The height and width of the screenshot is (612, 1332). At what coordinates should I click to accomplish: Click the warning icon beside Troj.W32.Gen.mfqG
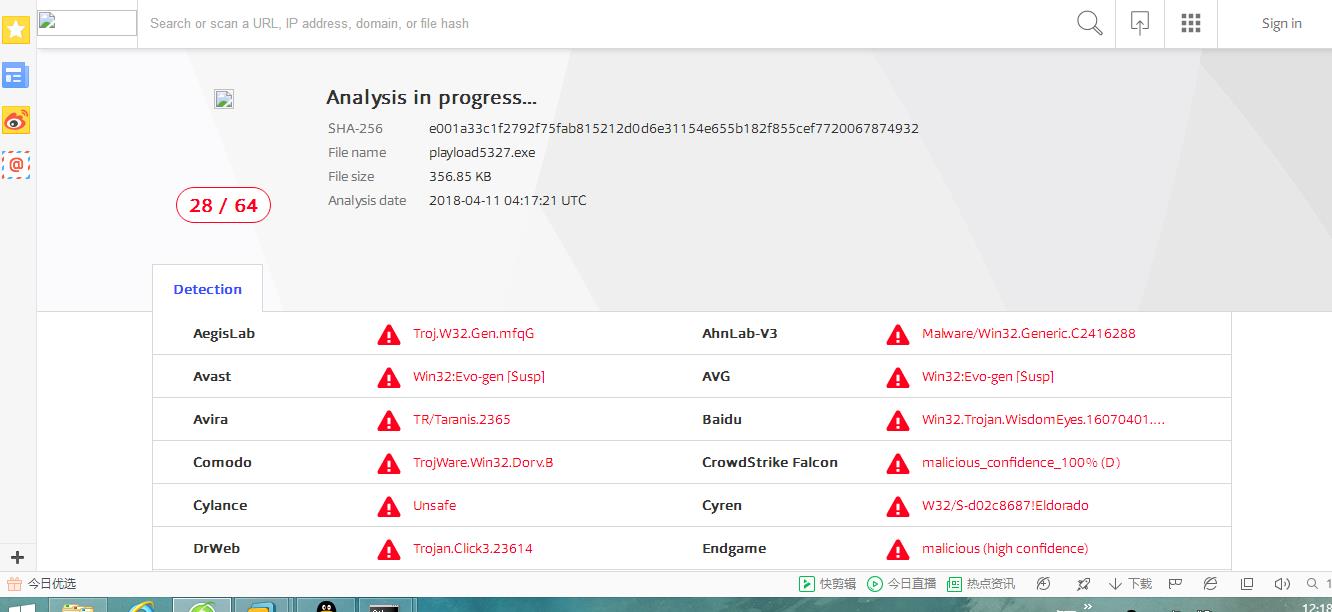(388, 334)
